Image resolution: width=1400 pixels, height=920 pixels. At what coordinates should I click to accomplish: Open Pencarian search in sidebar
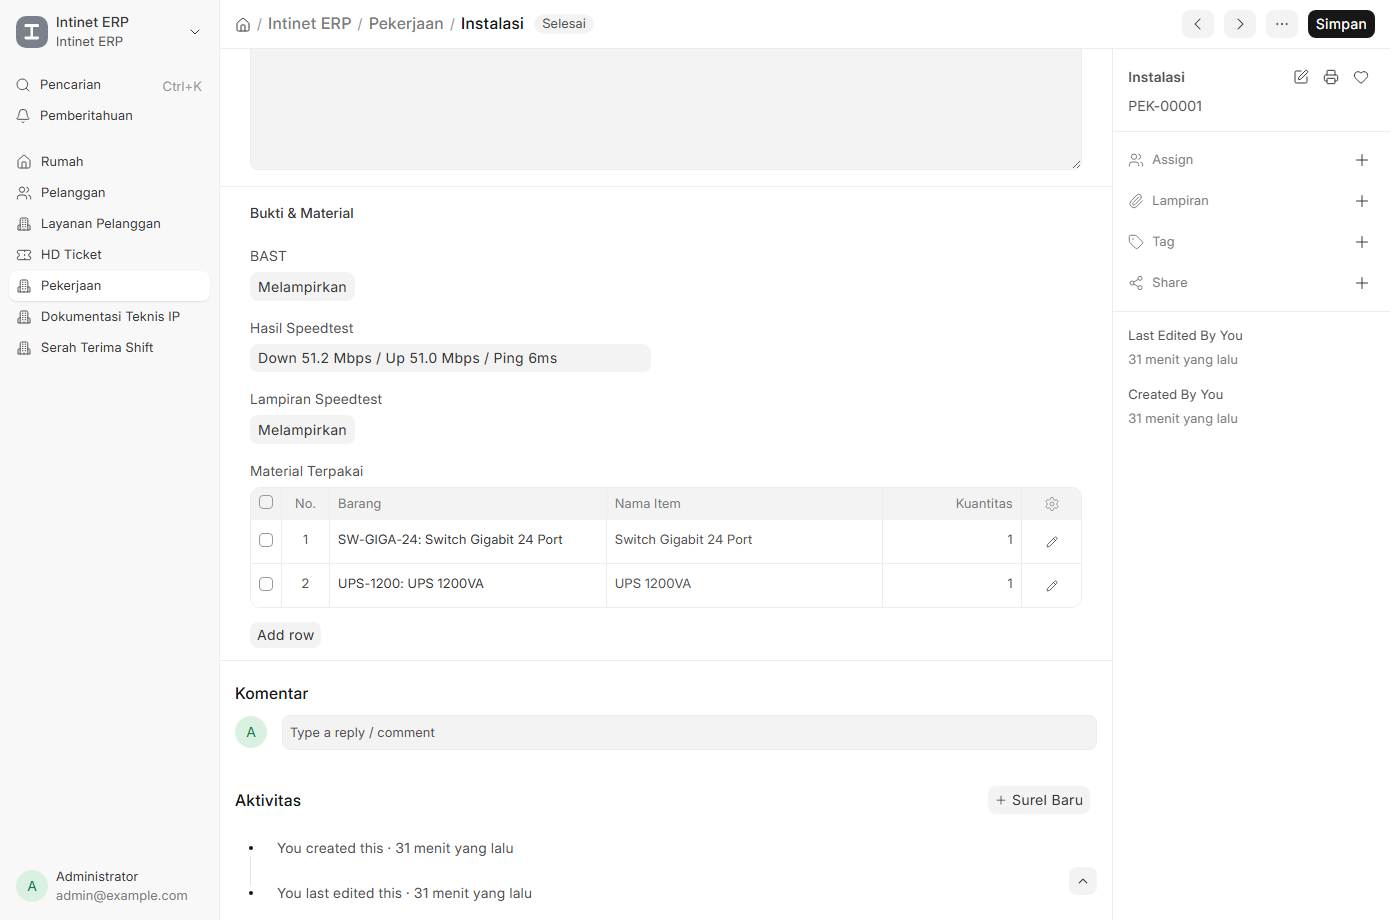[x=109, y=85]
